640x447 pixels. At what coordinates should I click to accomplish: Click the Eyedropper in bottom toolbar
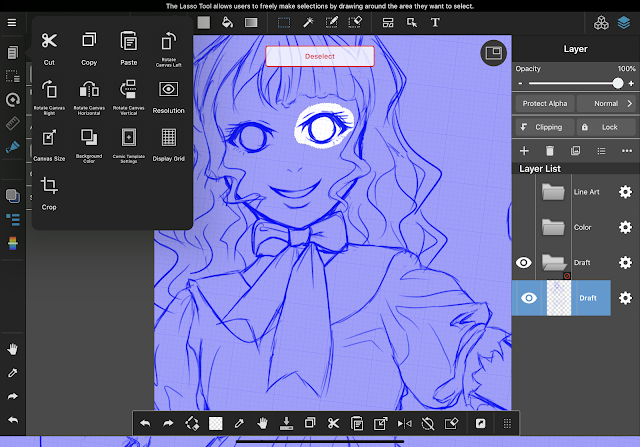239,424
